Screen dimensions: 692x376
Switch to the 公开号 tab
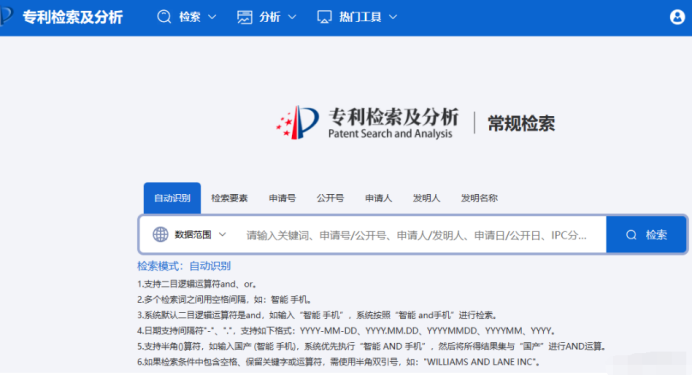330,198
